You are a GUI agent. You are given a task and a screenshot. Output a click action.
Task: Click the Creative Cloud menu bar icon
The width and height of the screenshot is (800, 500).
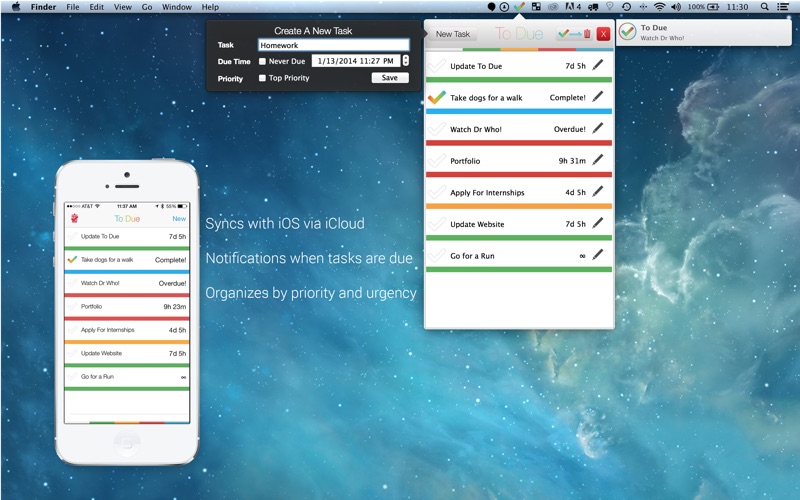[553, 7]
